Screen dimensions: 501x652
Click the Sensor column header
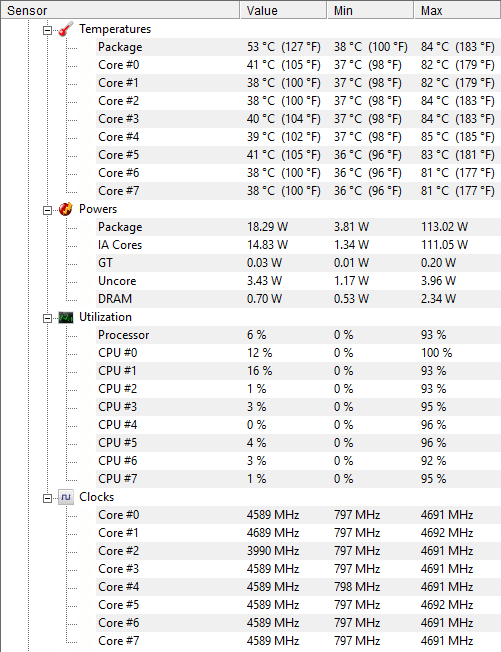[x=120, y=10]
